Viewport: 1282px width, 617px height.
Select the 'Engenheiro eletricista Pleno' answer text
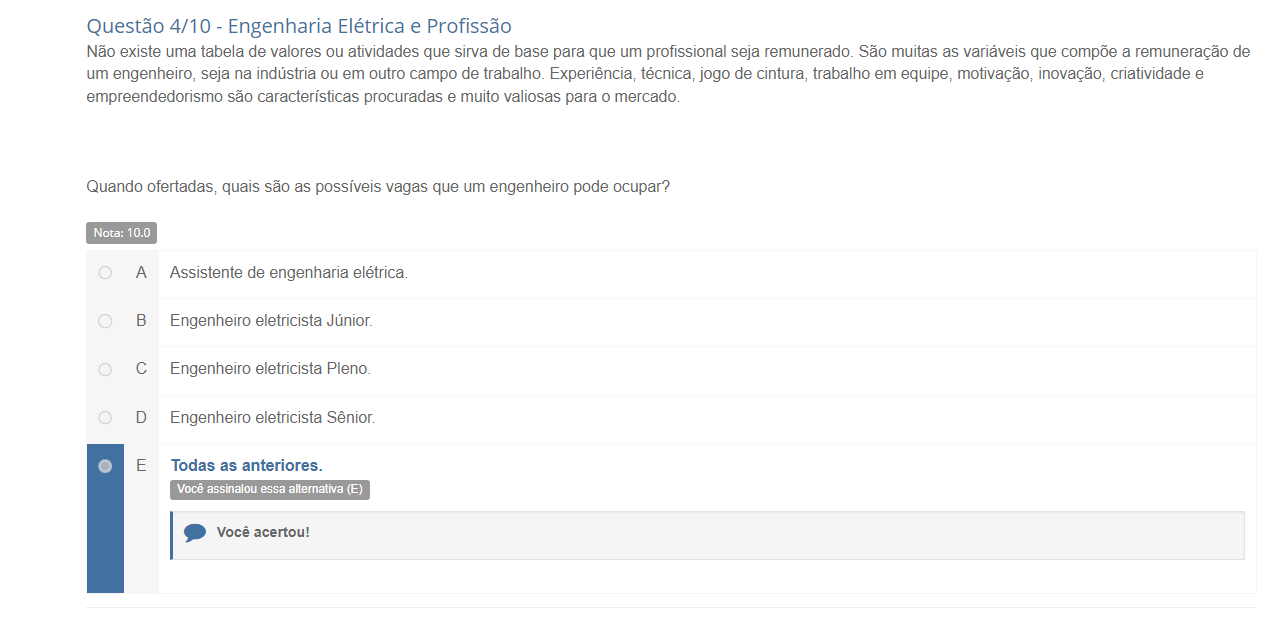coord(270,369)
